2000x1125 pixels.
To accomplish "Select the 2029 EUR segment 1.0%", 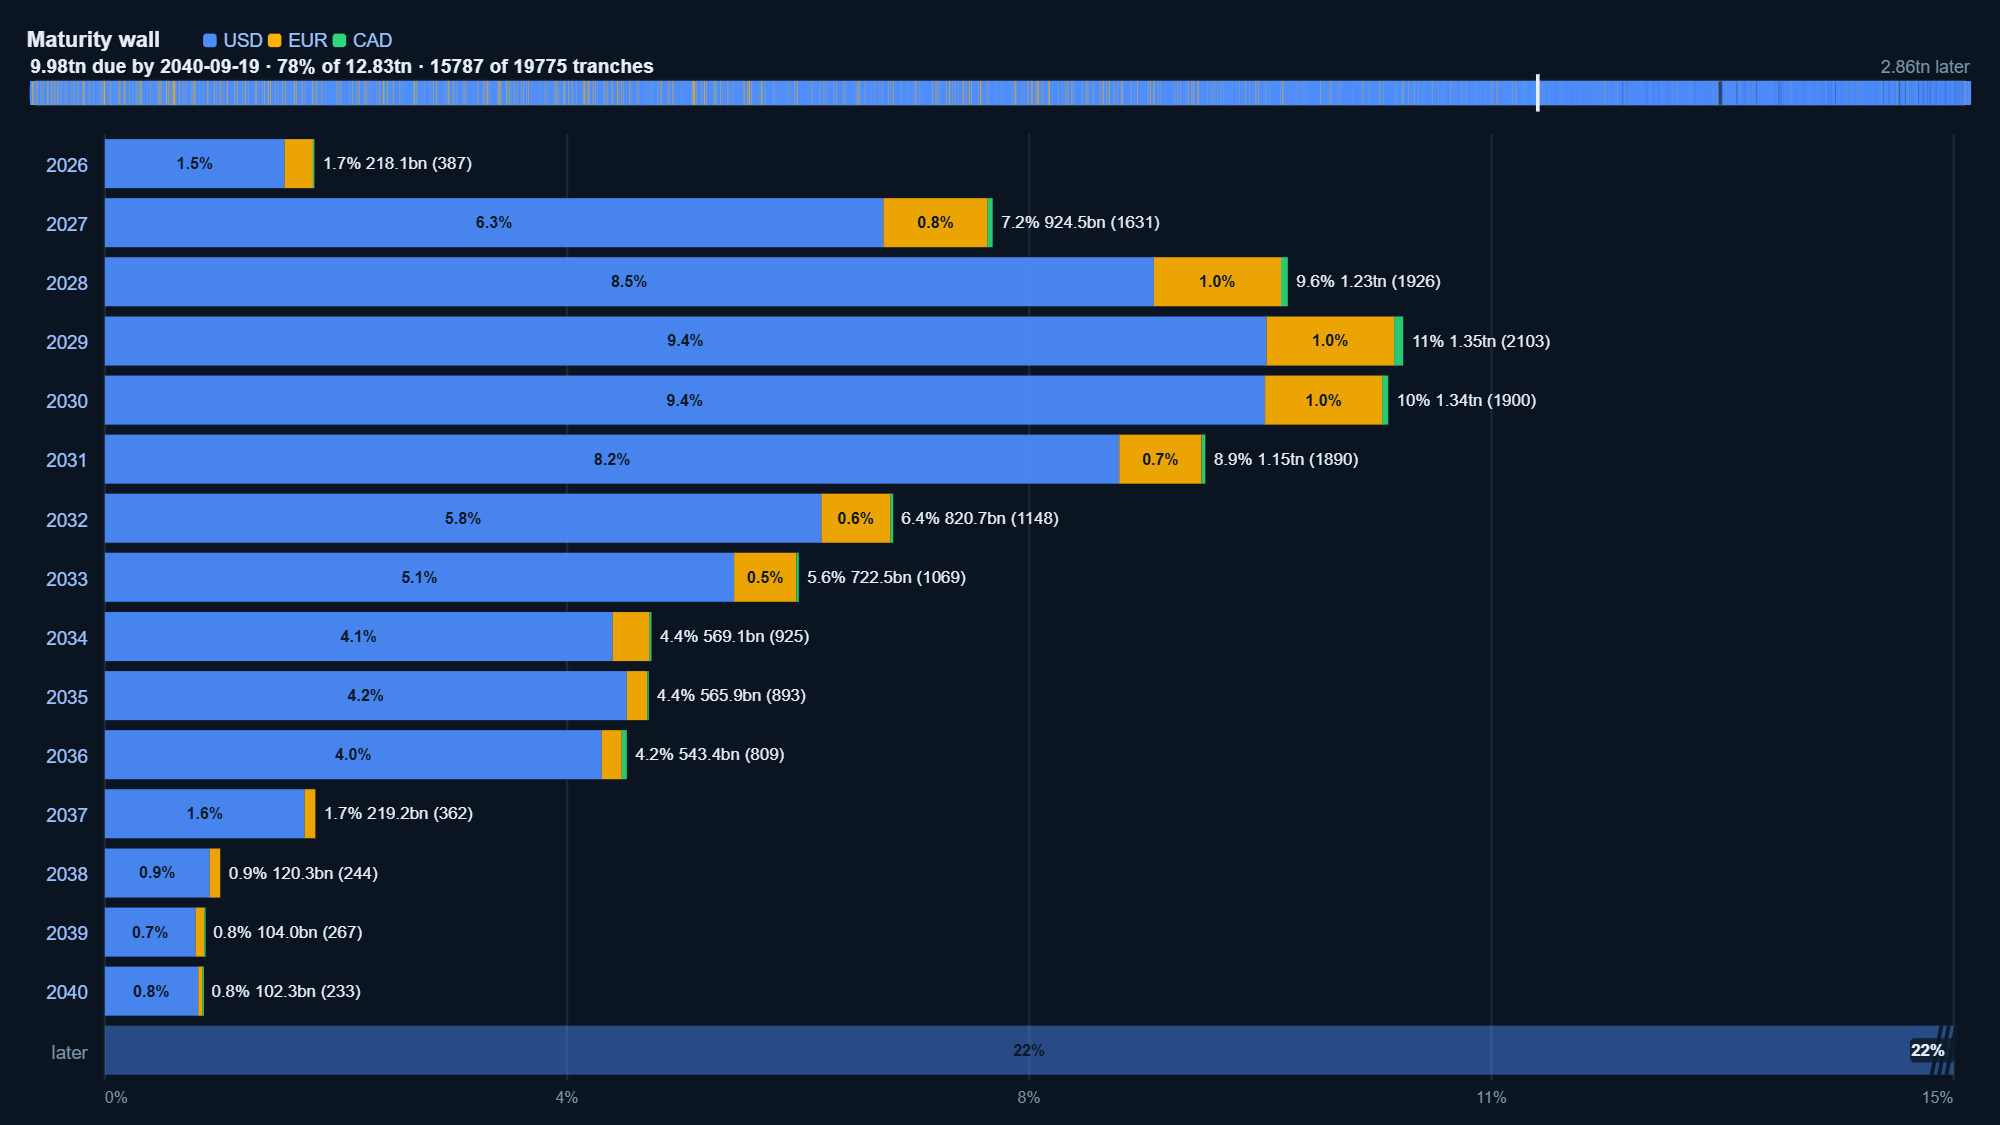I will [x=1330, y=341].
